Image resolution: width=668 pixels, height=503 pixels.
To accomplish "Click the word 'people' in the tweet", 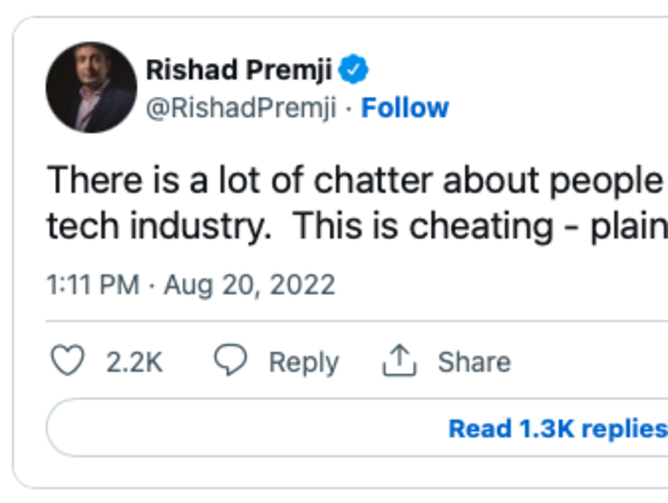I will [x=606, y=181].
